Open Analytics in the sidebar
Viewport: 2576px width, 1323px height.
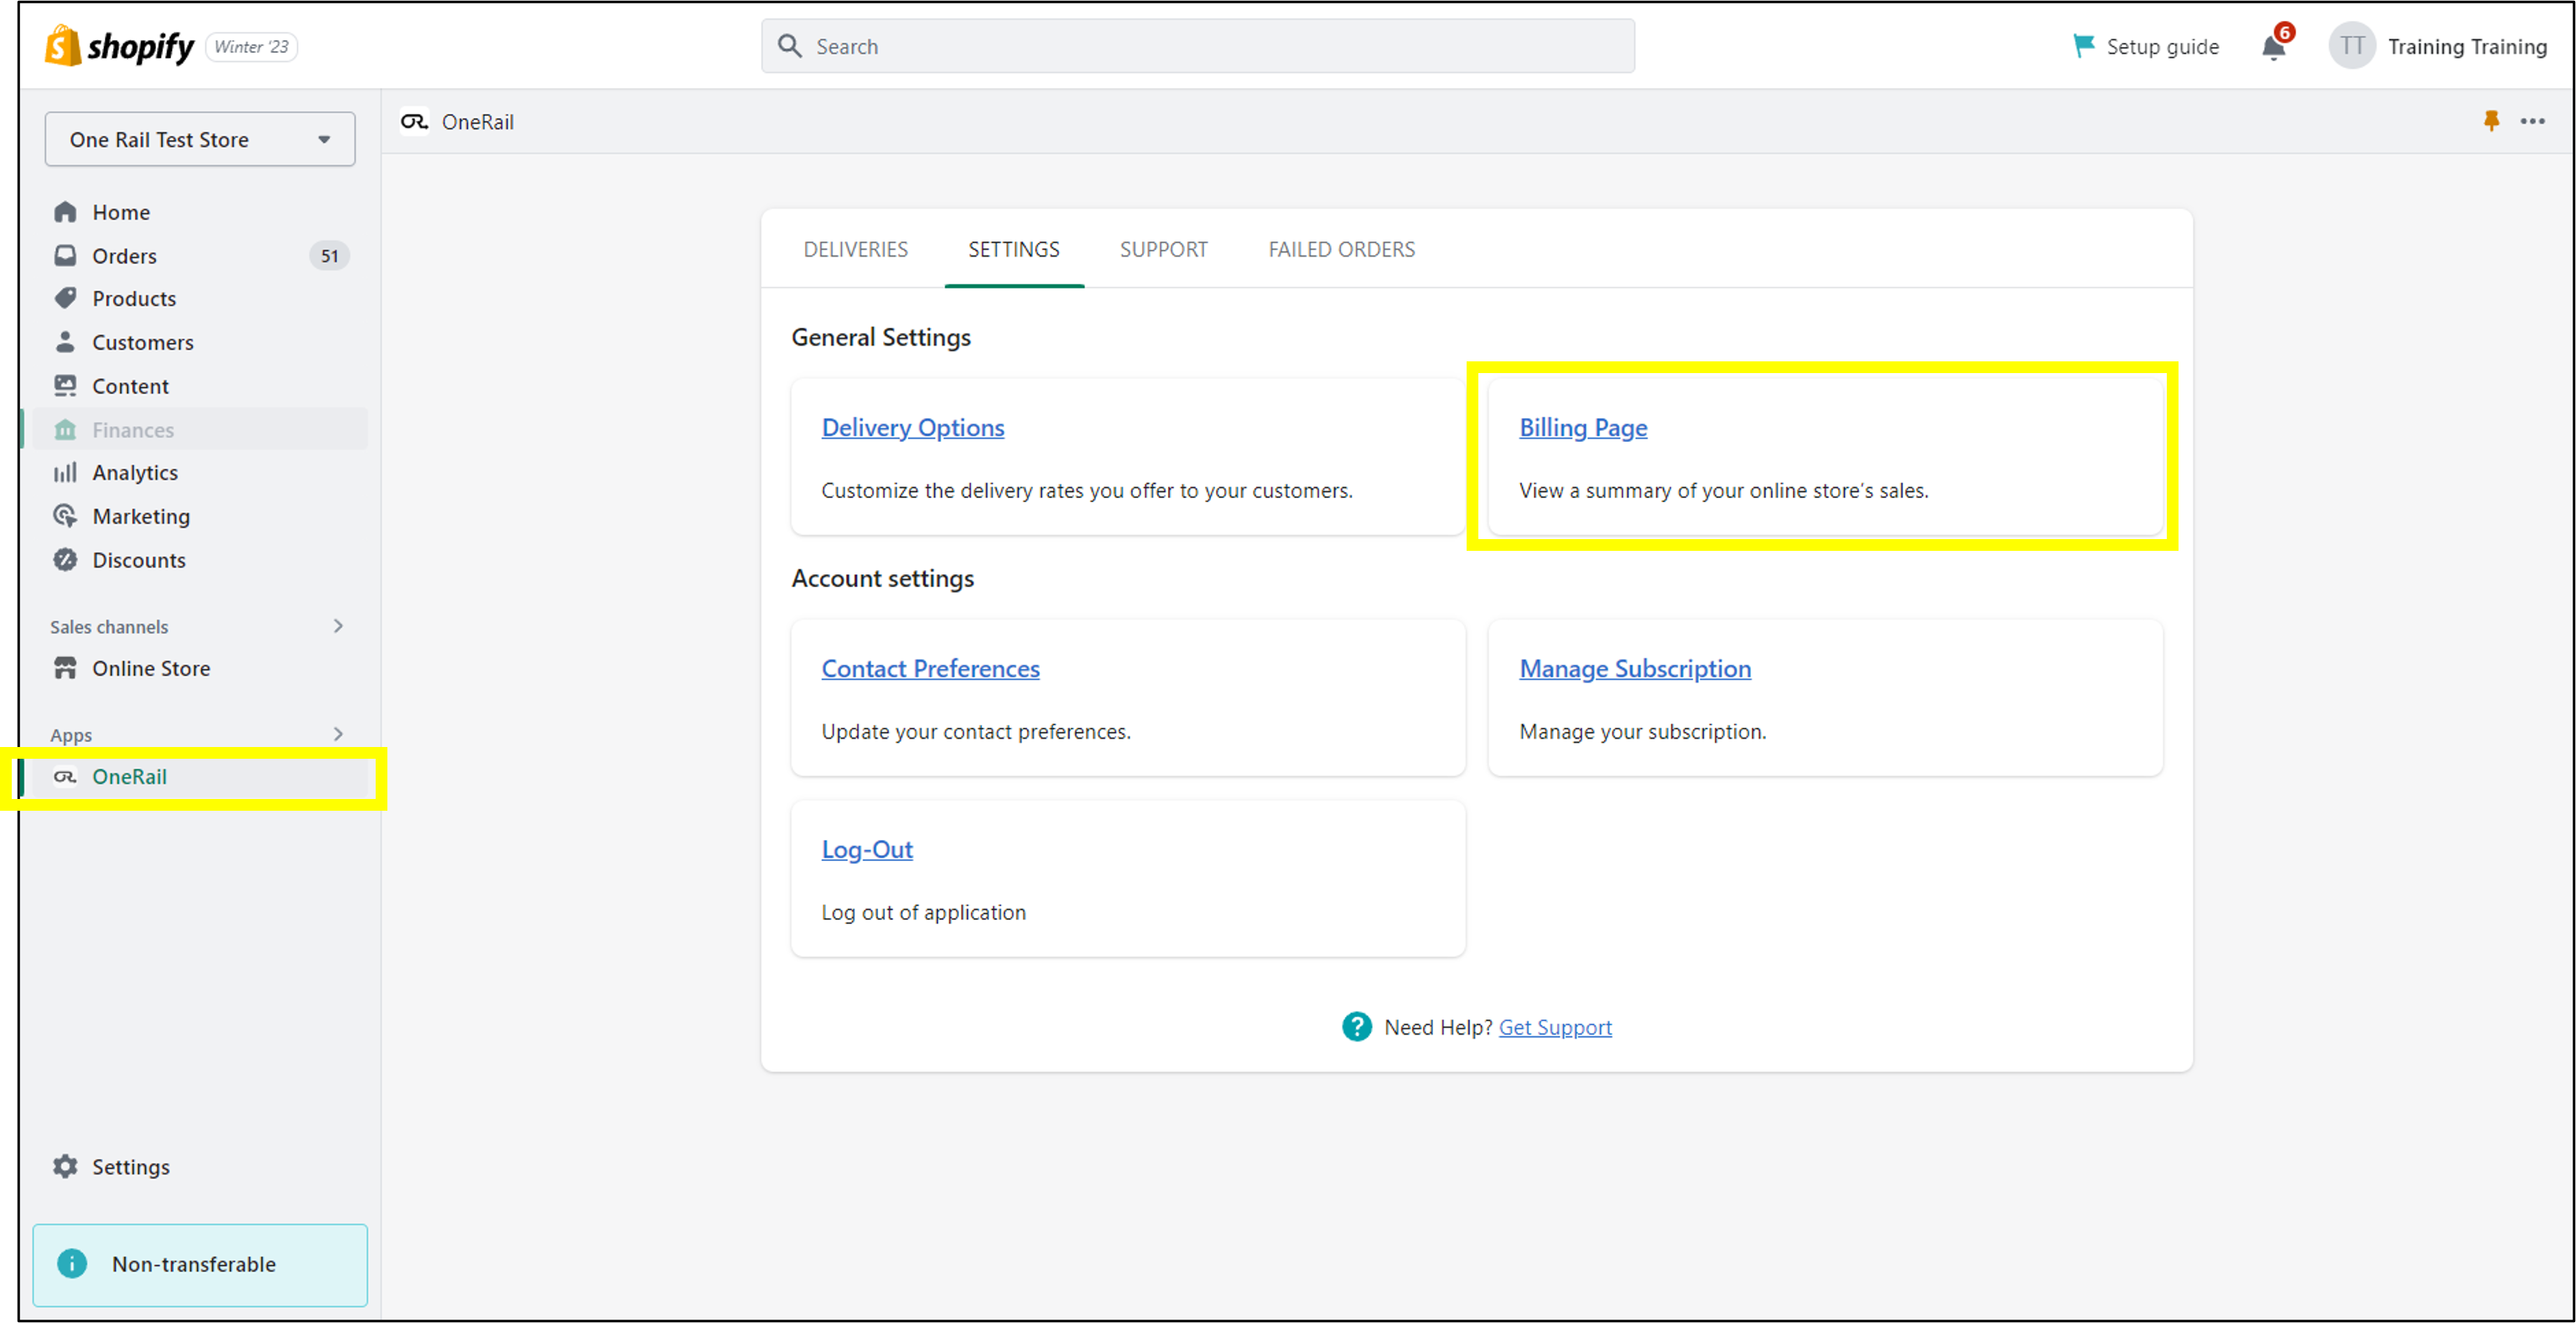click(x=135, y=473)
